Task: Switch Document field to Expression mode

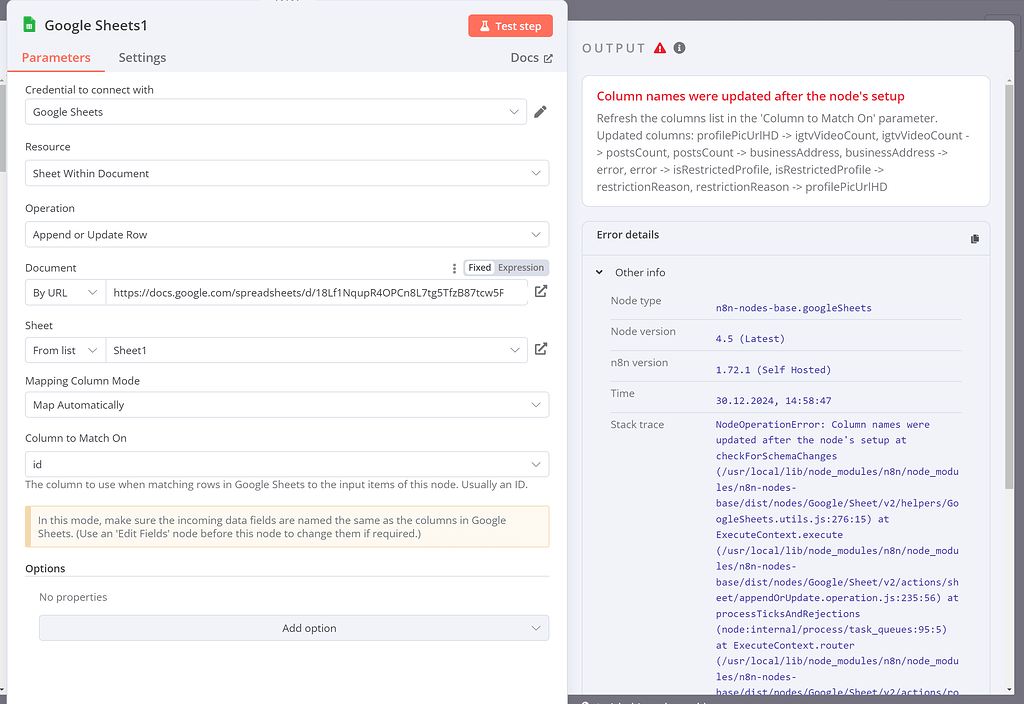Action: tap(521, 268)
